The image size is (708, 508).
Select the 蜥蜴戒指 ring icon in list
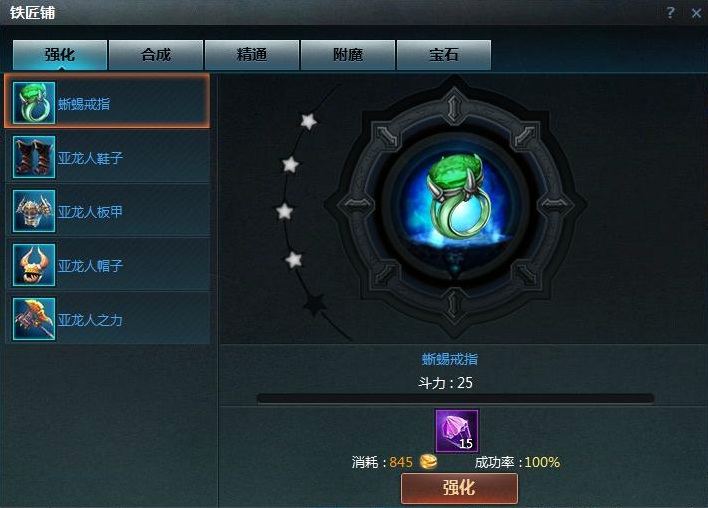pyautogui.click(x=34, y=103)
